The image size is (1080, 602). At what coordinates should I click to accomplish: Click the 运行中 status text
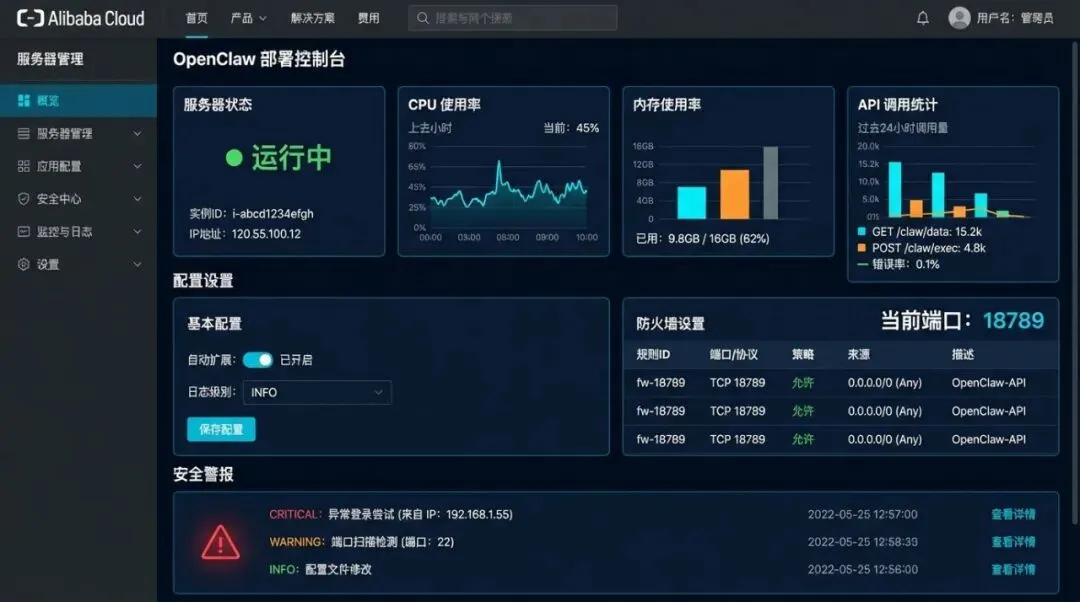(291, 158)
